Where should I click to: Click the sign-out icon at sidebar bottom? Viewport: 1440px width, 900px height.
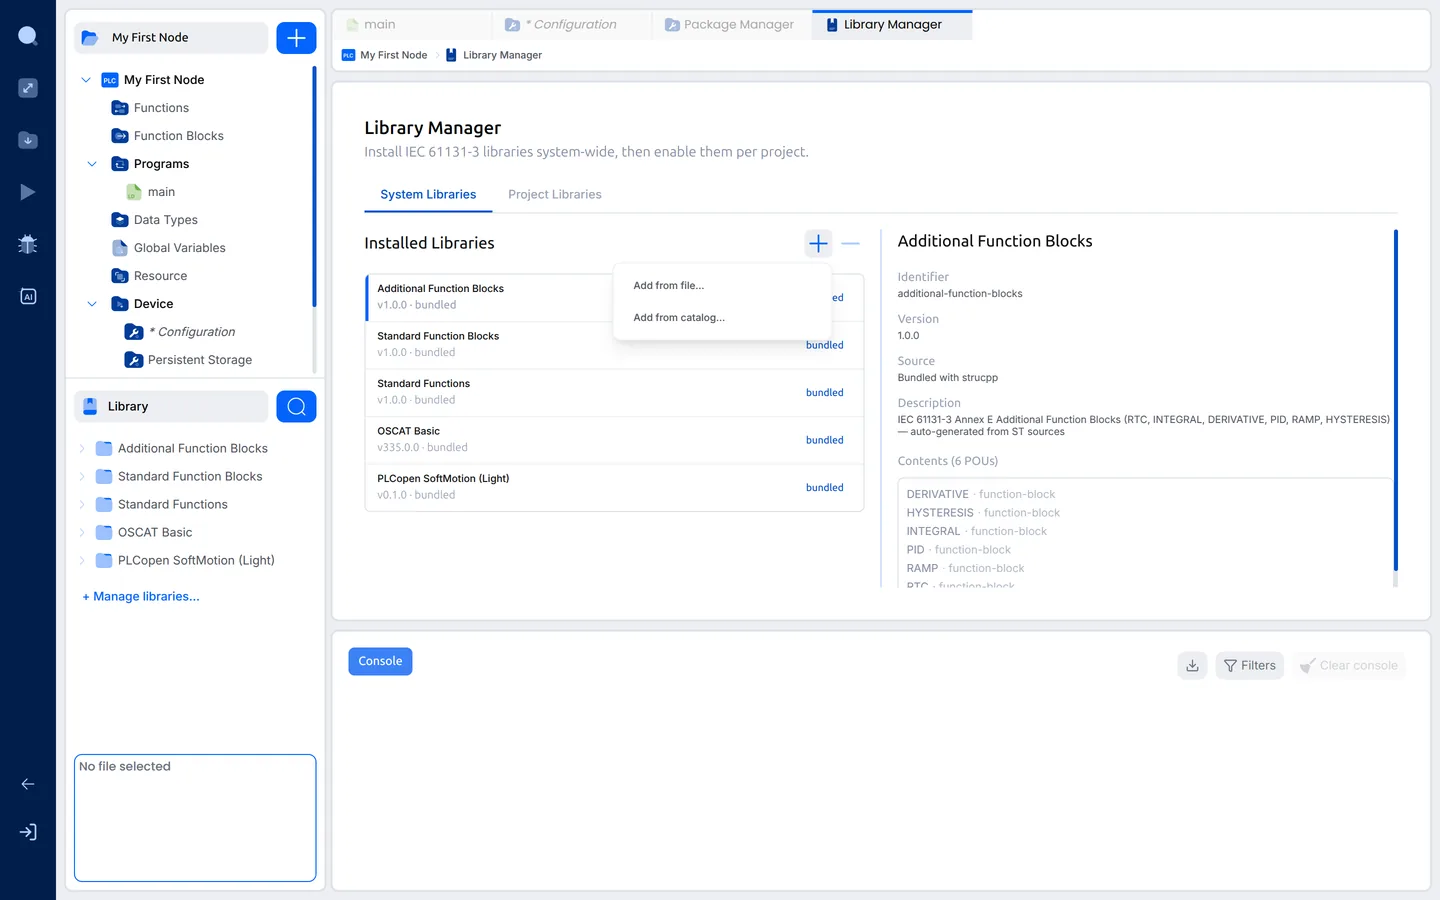tap(28, 832)
